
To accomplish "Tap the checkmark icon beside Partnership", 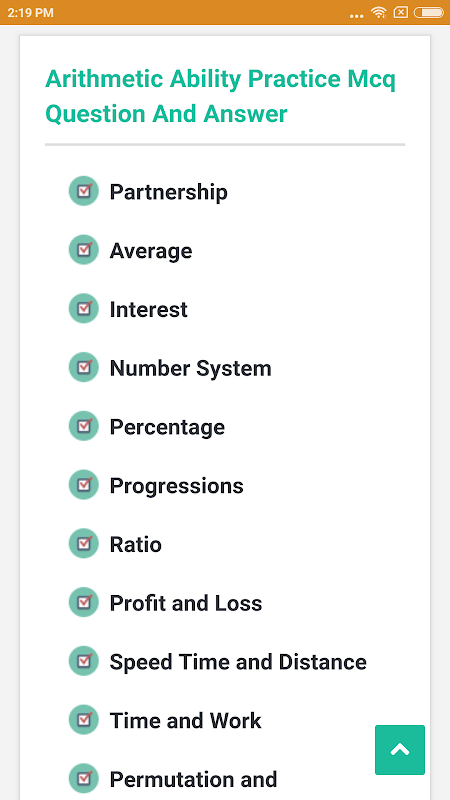I will coord(84,191).
